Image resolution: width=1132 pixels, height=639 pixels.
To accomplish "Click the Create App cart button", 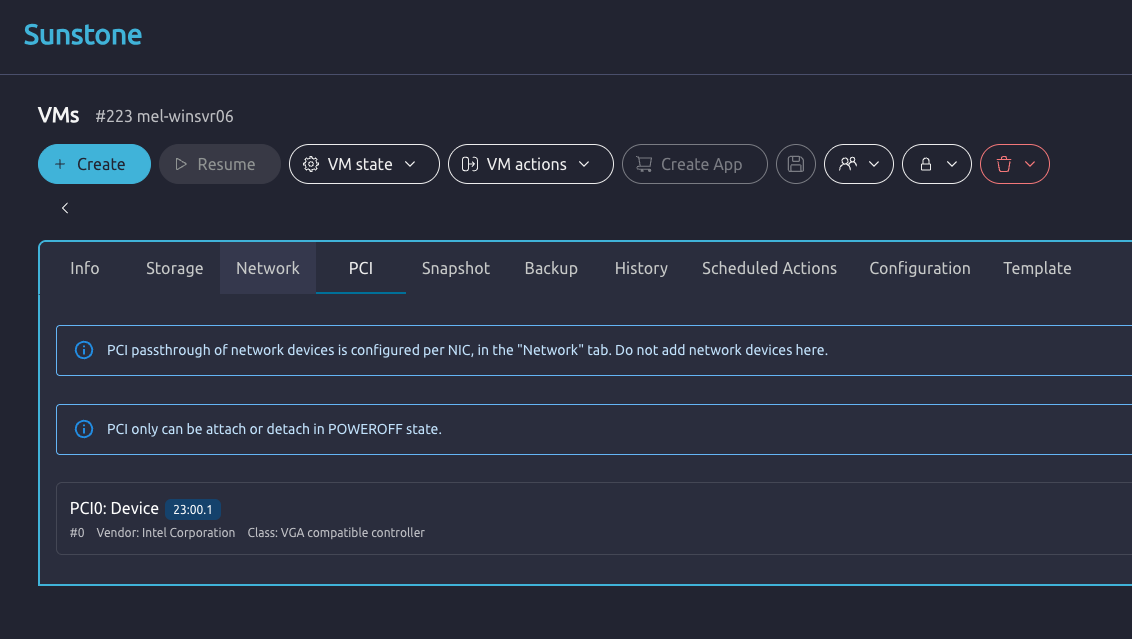I will click(694, 164).
